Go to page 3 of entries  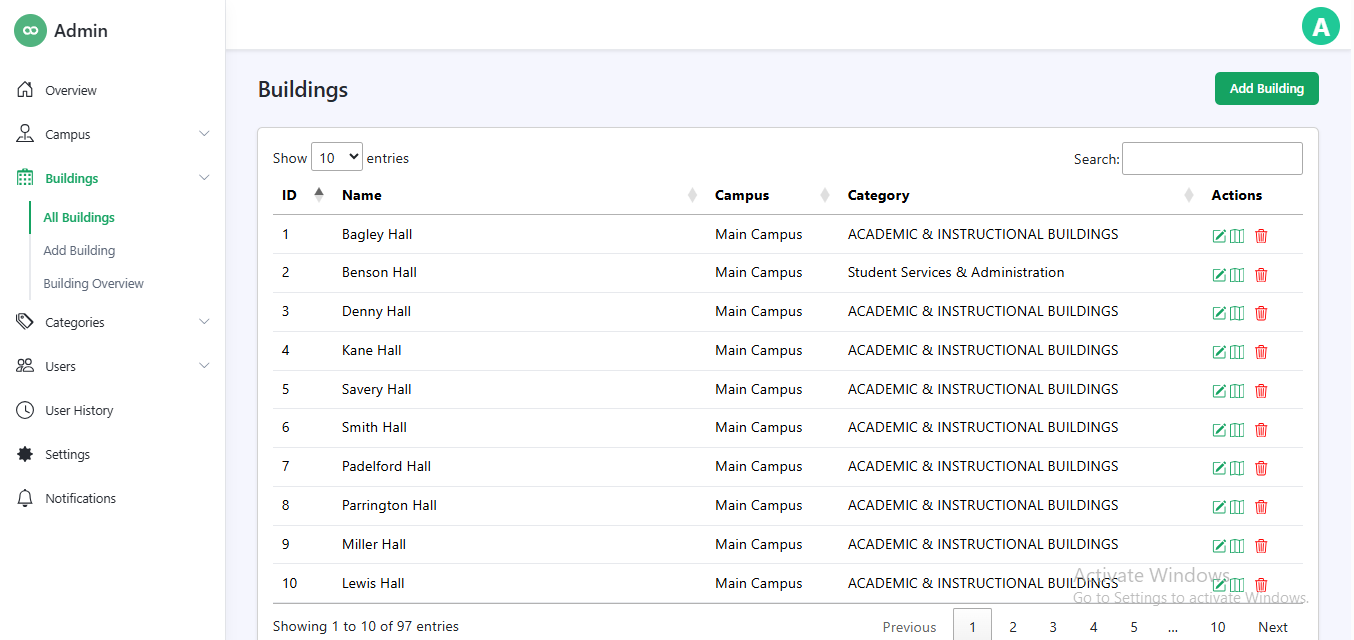pyautogui.click(x=1053, y=627)
